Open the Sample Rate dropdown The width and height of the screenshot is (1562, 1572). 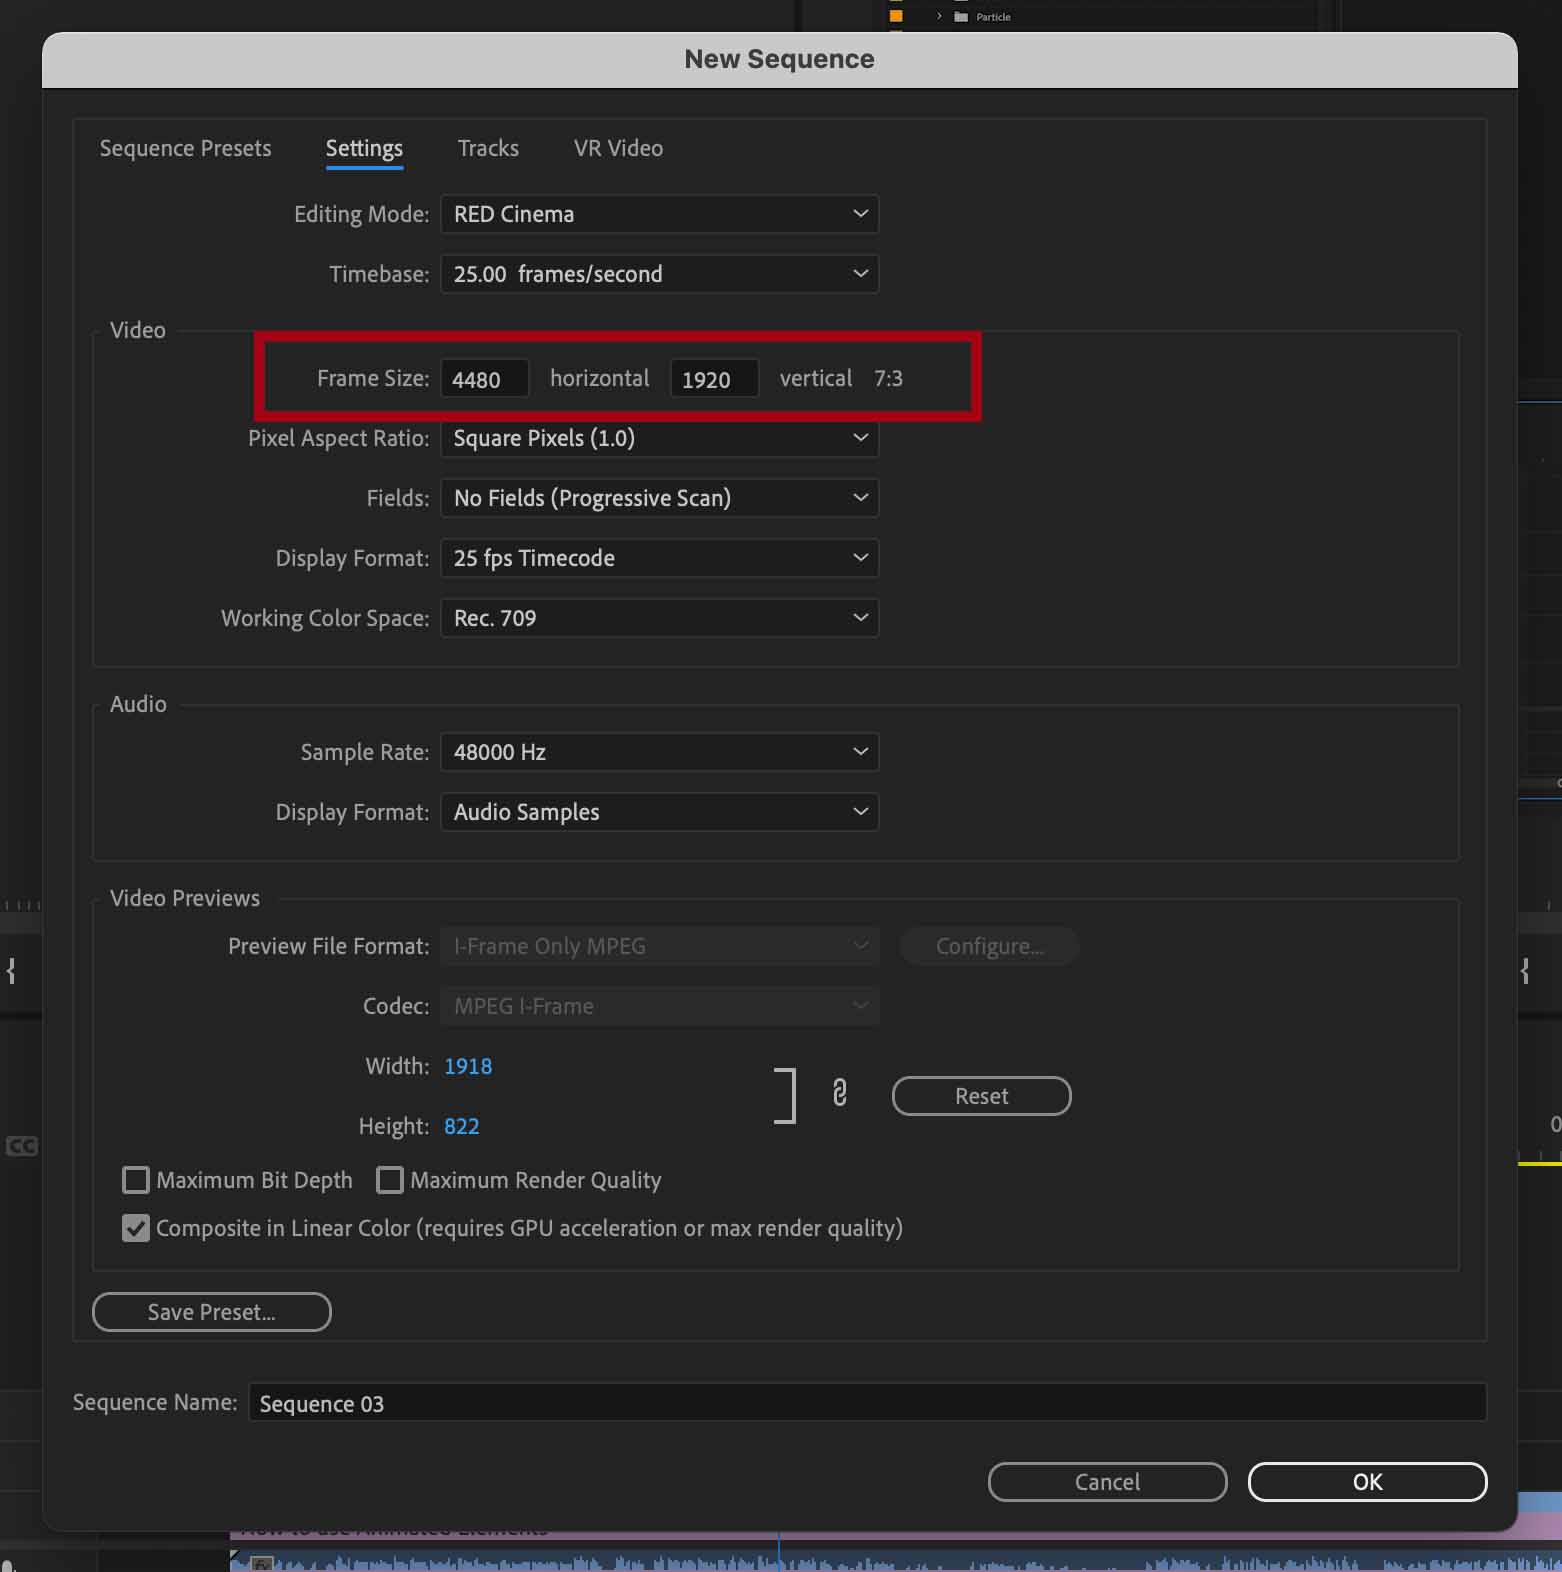pos(659,752)
